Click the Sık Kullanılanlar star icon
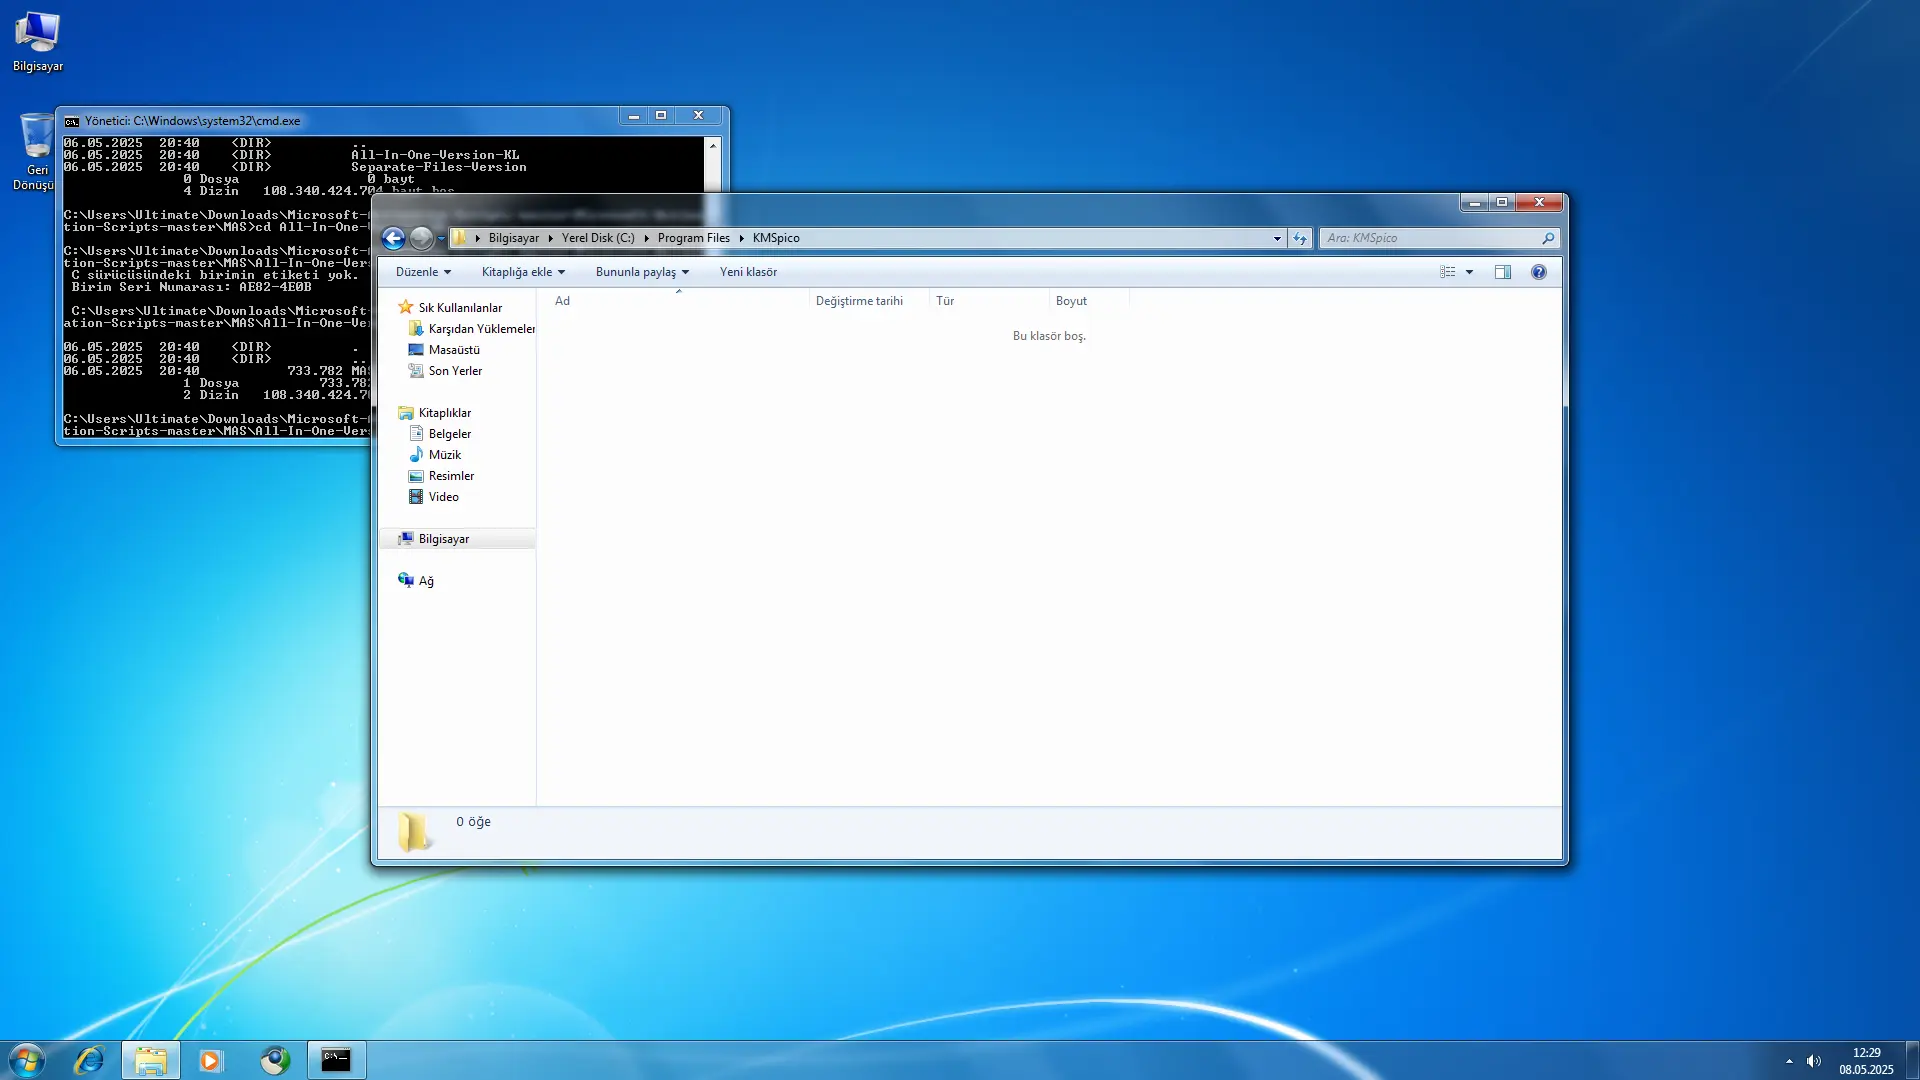This screenshot has width=1920, height=1080. [x=405, y=307]
